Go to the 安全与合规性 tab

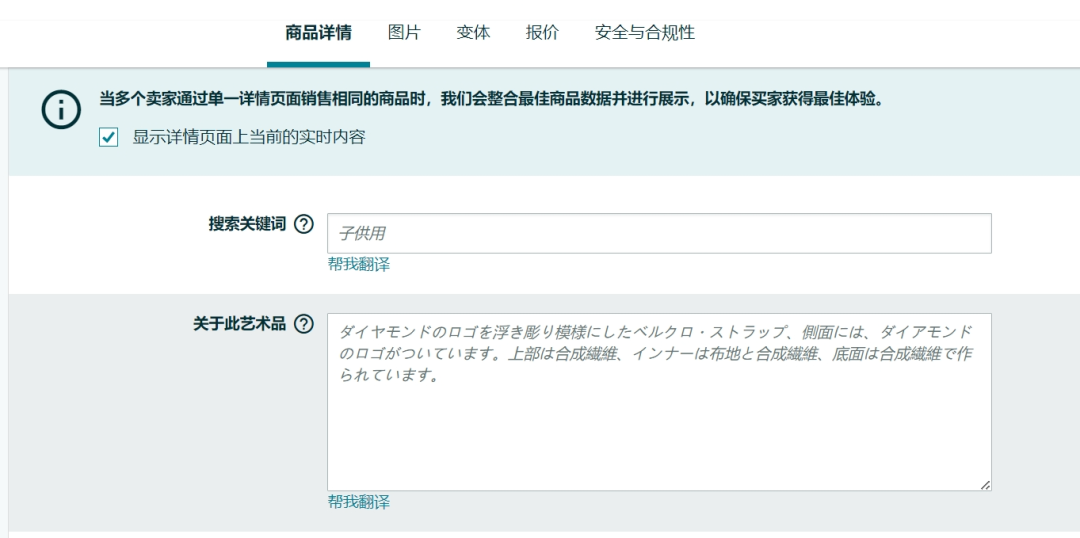pos(645,33)
